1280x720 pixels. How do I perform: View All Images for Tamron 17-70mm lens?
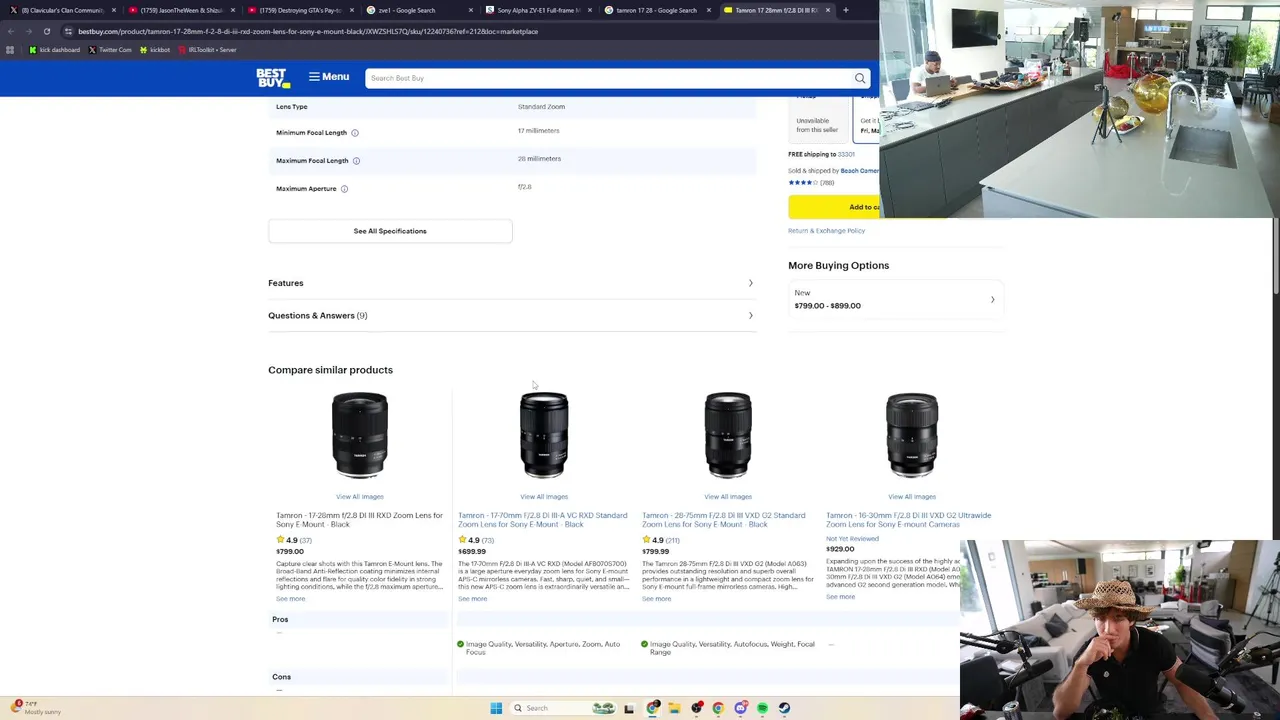(x=544, y=497)
